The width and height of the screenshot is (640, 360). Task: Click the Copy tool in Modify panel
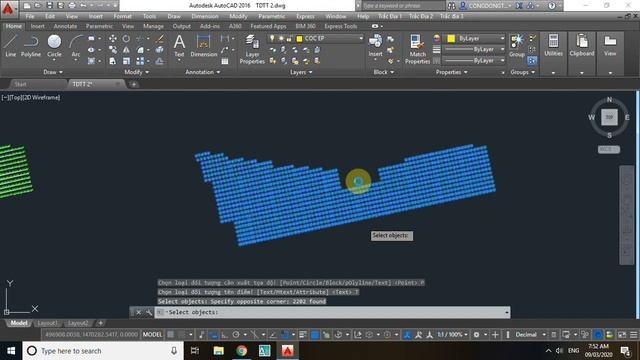(x=113, y=50)
